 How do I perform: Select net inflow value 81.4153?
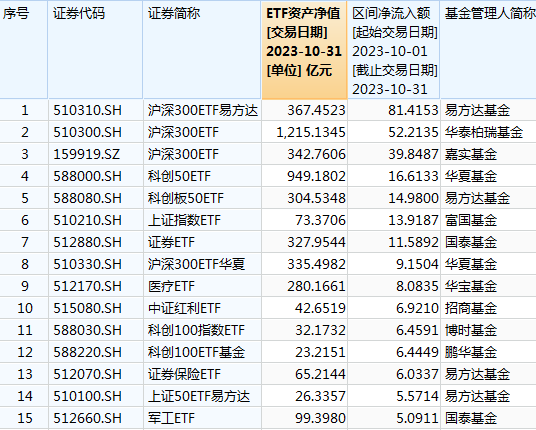tap(413, 110)
